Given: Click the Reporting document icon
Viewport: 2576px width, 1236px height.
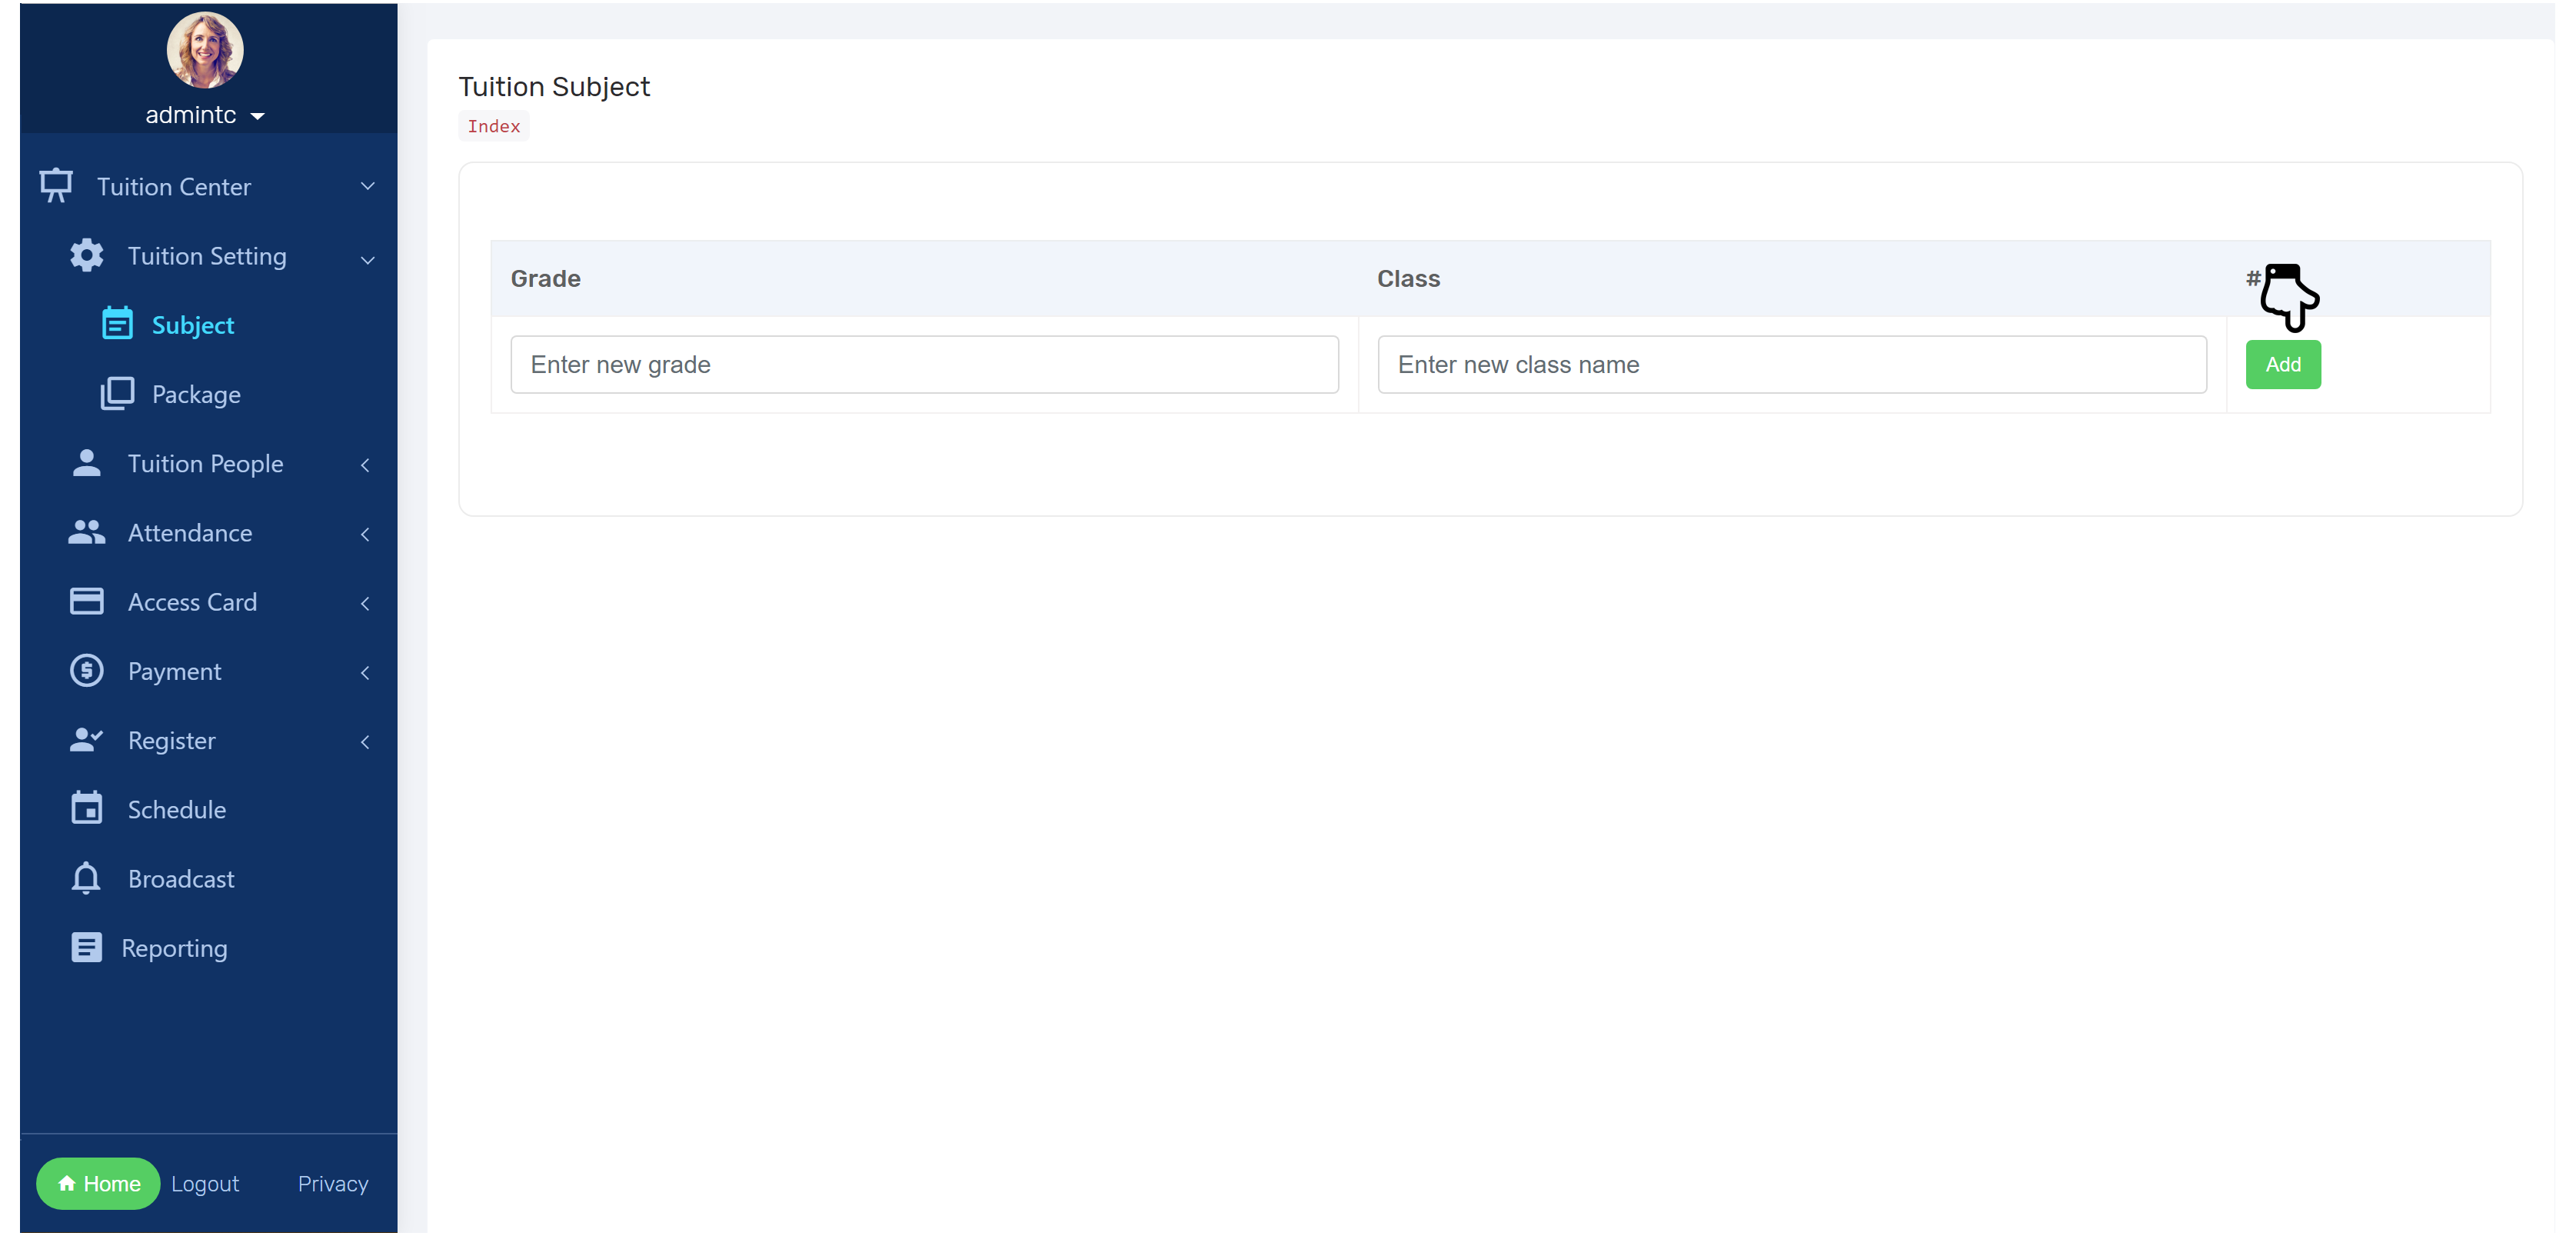Looking at the screenshot, I should pyautogui.click(x=87, y=947).
